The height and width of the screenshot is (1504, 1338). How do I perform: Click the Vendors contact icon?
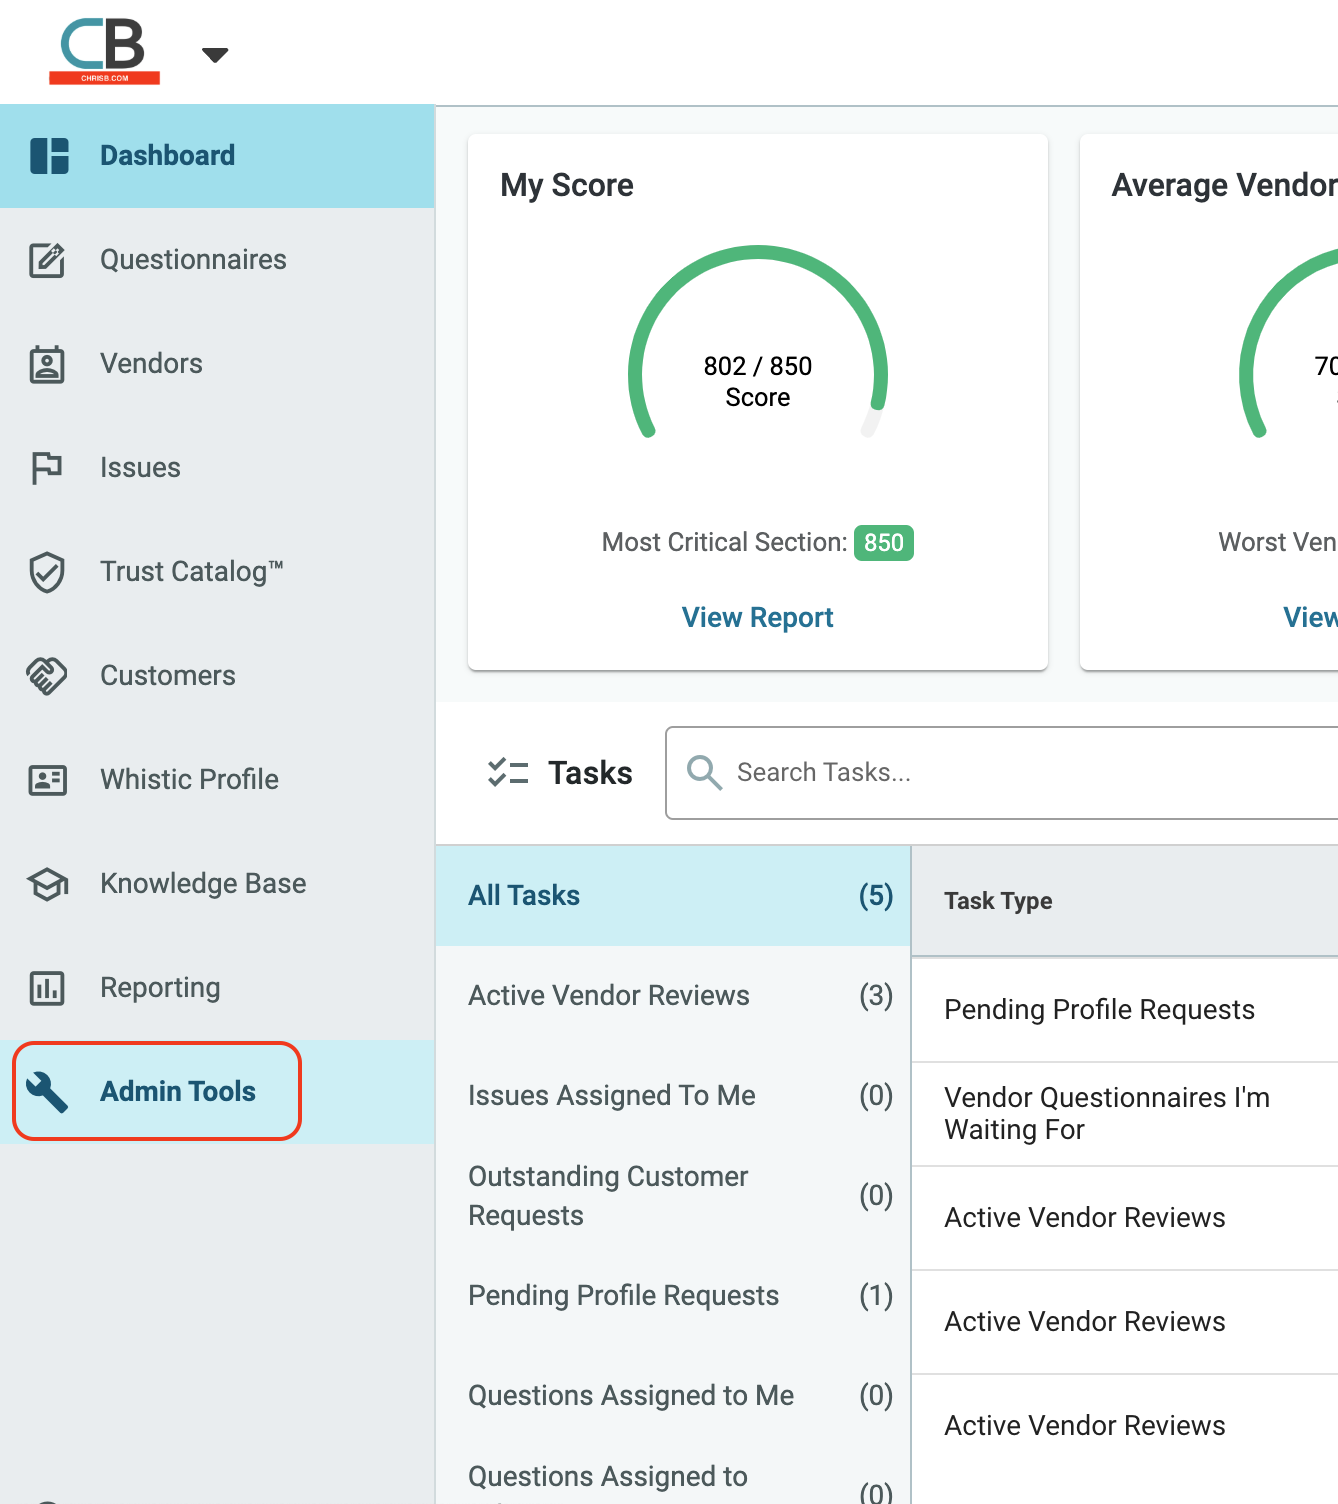click(47, 364)
